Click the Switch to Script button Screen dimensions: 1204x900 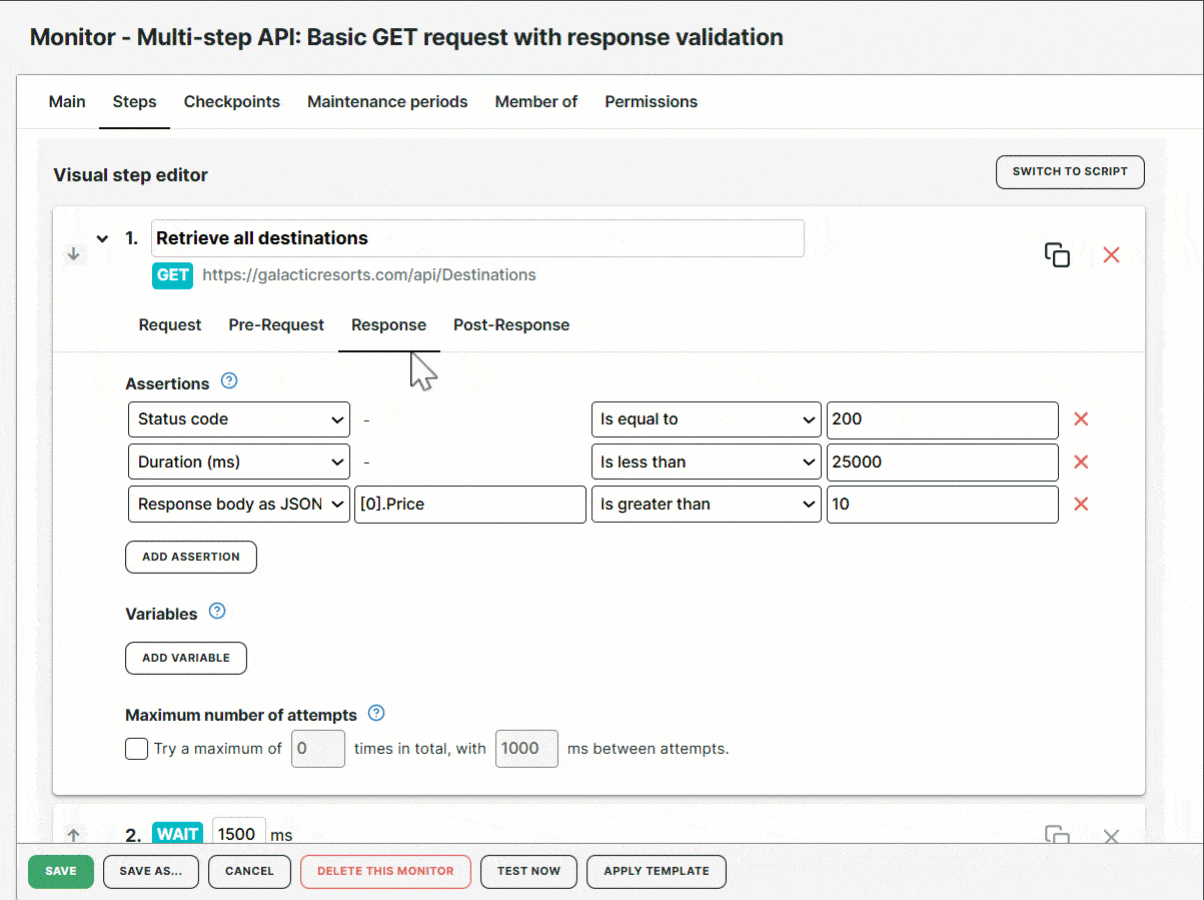[1069, 172]
